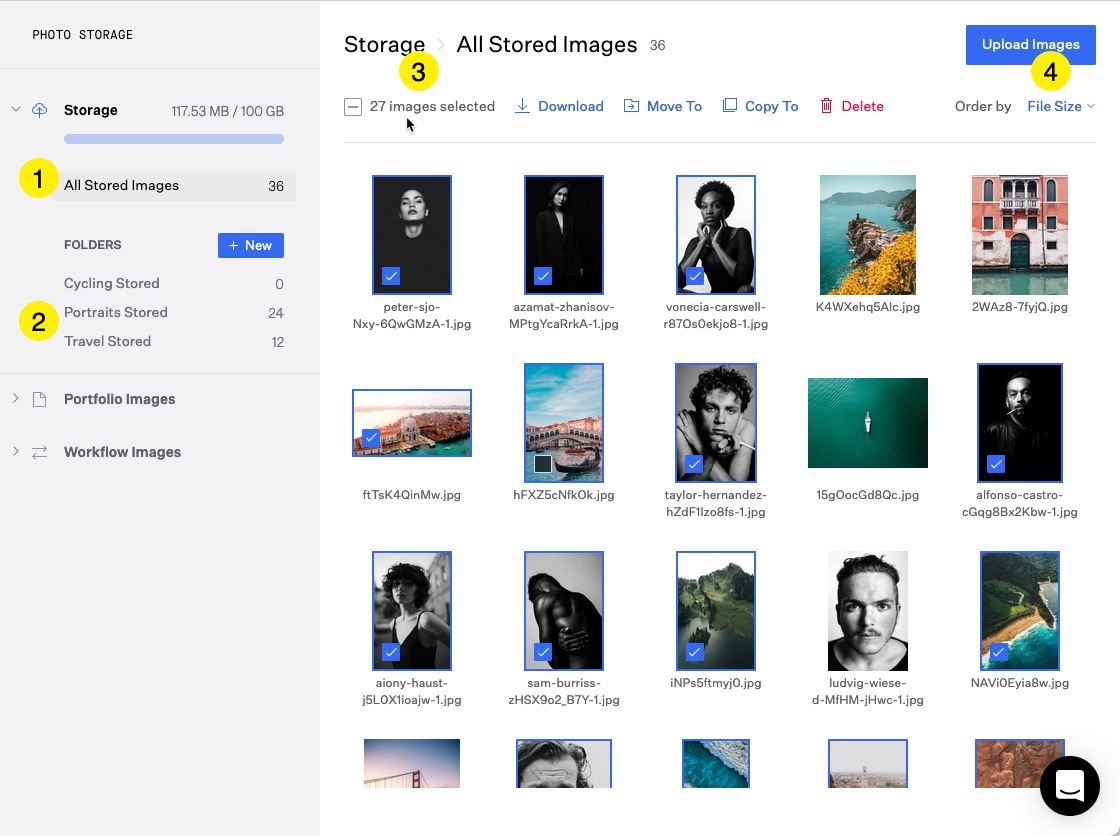Check the unchecked box on hFXZ5cNfkOk.jpg
The width and height of the screenshot is (1120, 836).
click(543, 464)
